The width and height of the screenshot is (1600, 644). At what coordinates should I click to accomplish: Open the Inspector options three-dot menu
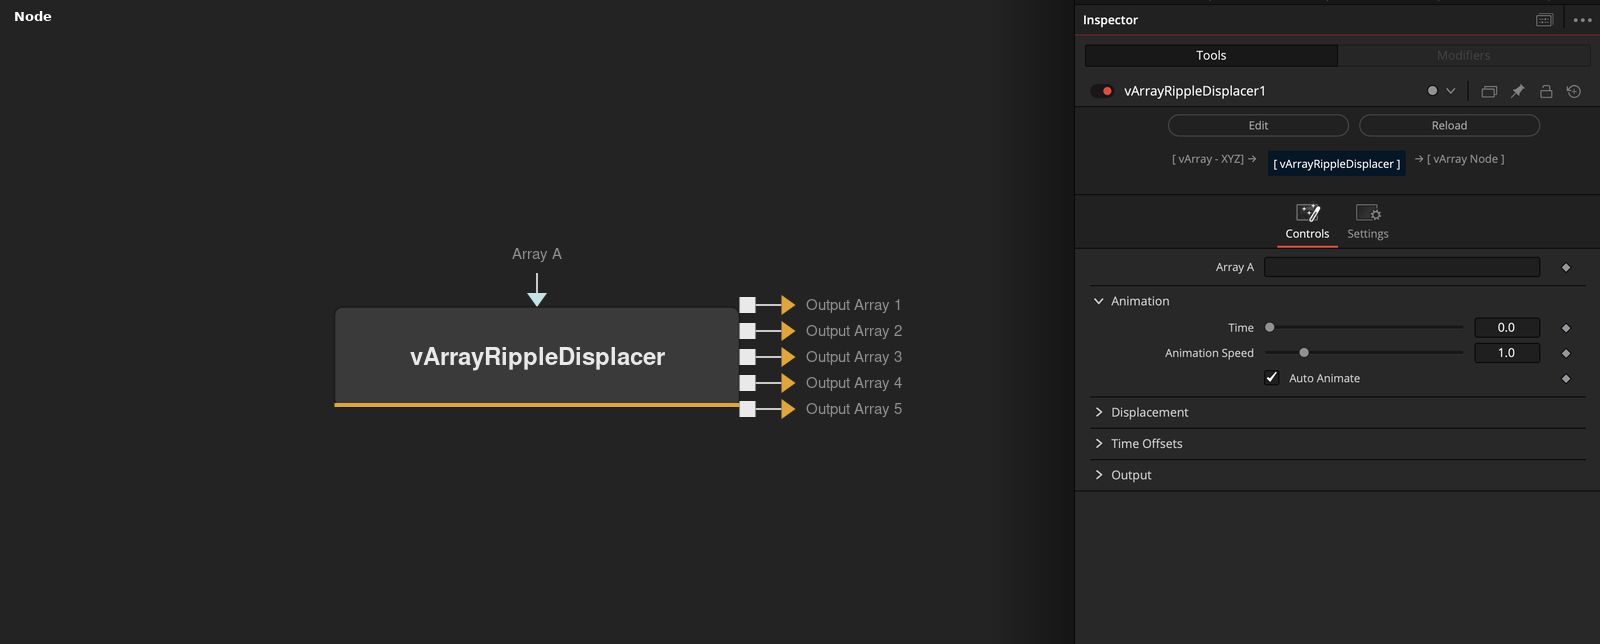coord(1582,20)
